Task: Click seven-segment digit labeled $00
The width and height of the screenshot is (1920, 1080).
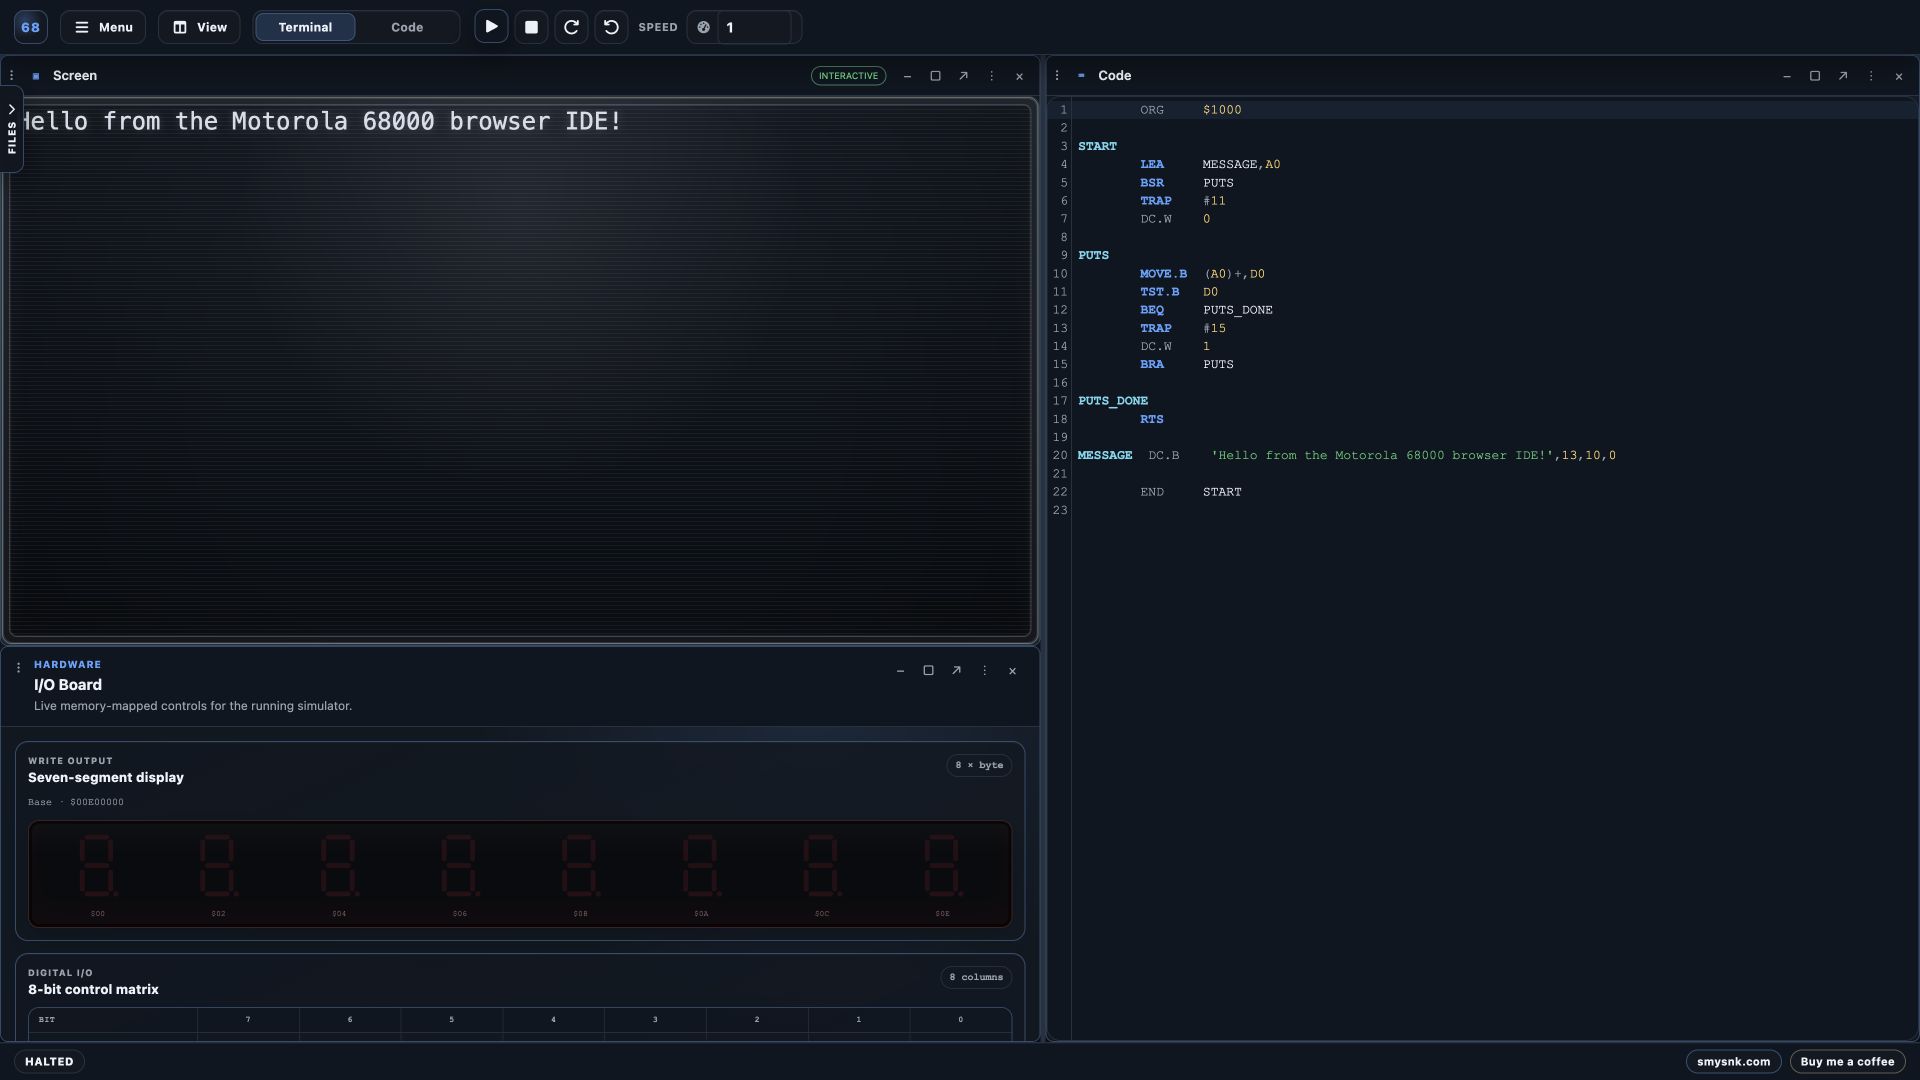Action: pyautogui.click(x=98, y=866)
